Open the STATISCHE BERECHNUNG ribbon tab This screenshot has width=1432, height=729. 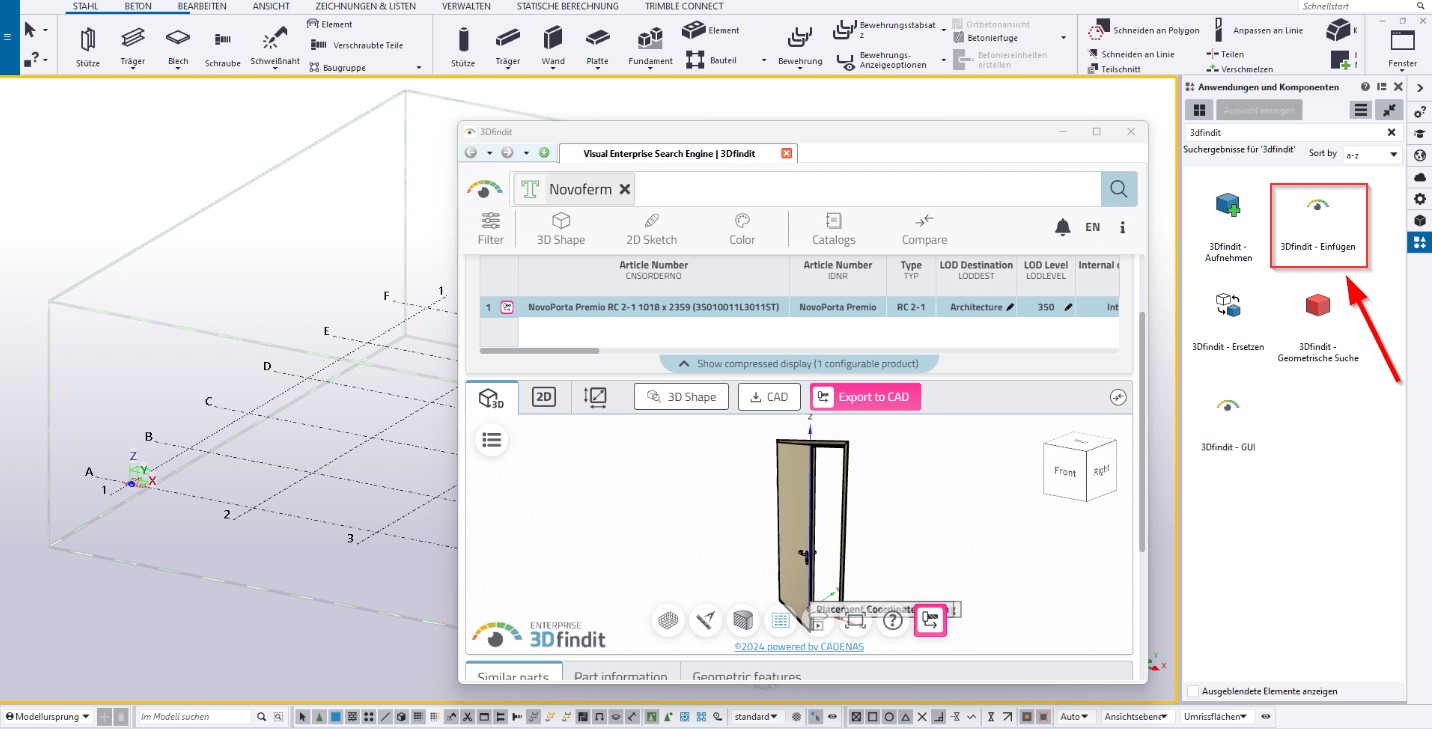[568, 6]
